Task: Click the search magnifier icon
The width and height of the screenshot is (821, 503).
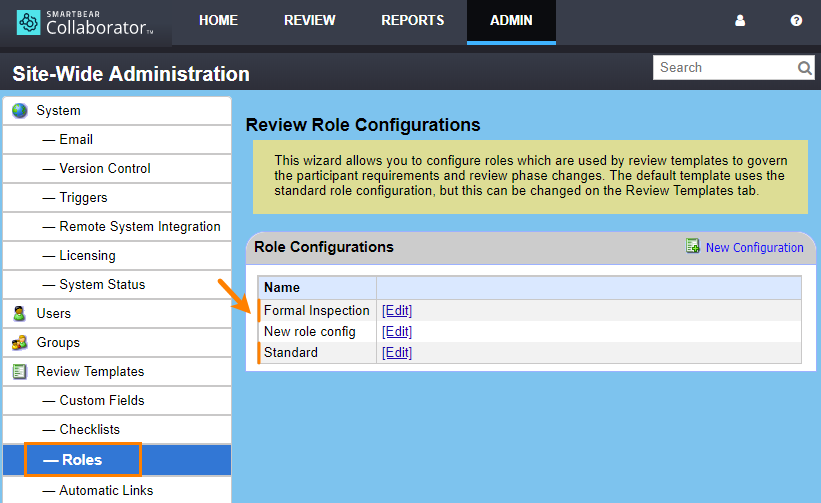Action: pos(805,68)
